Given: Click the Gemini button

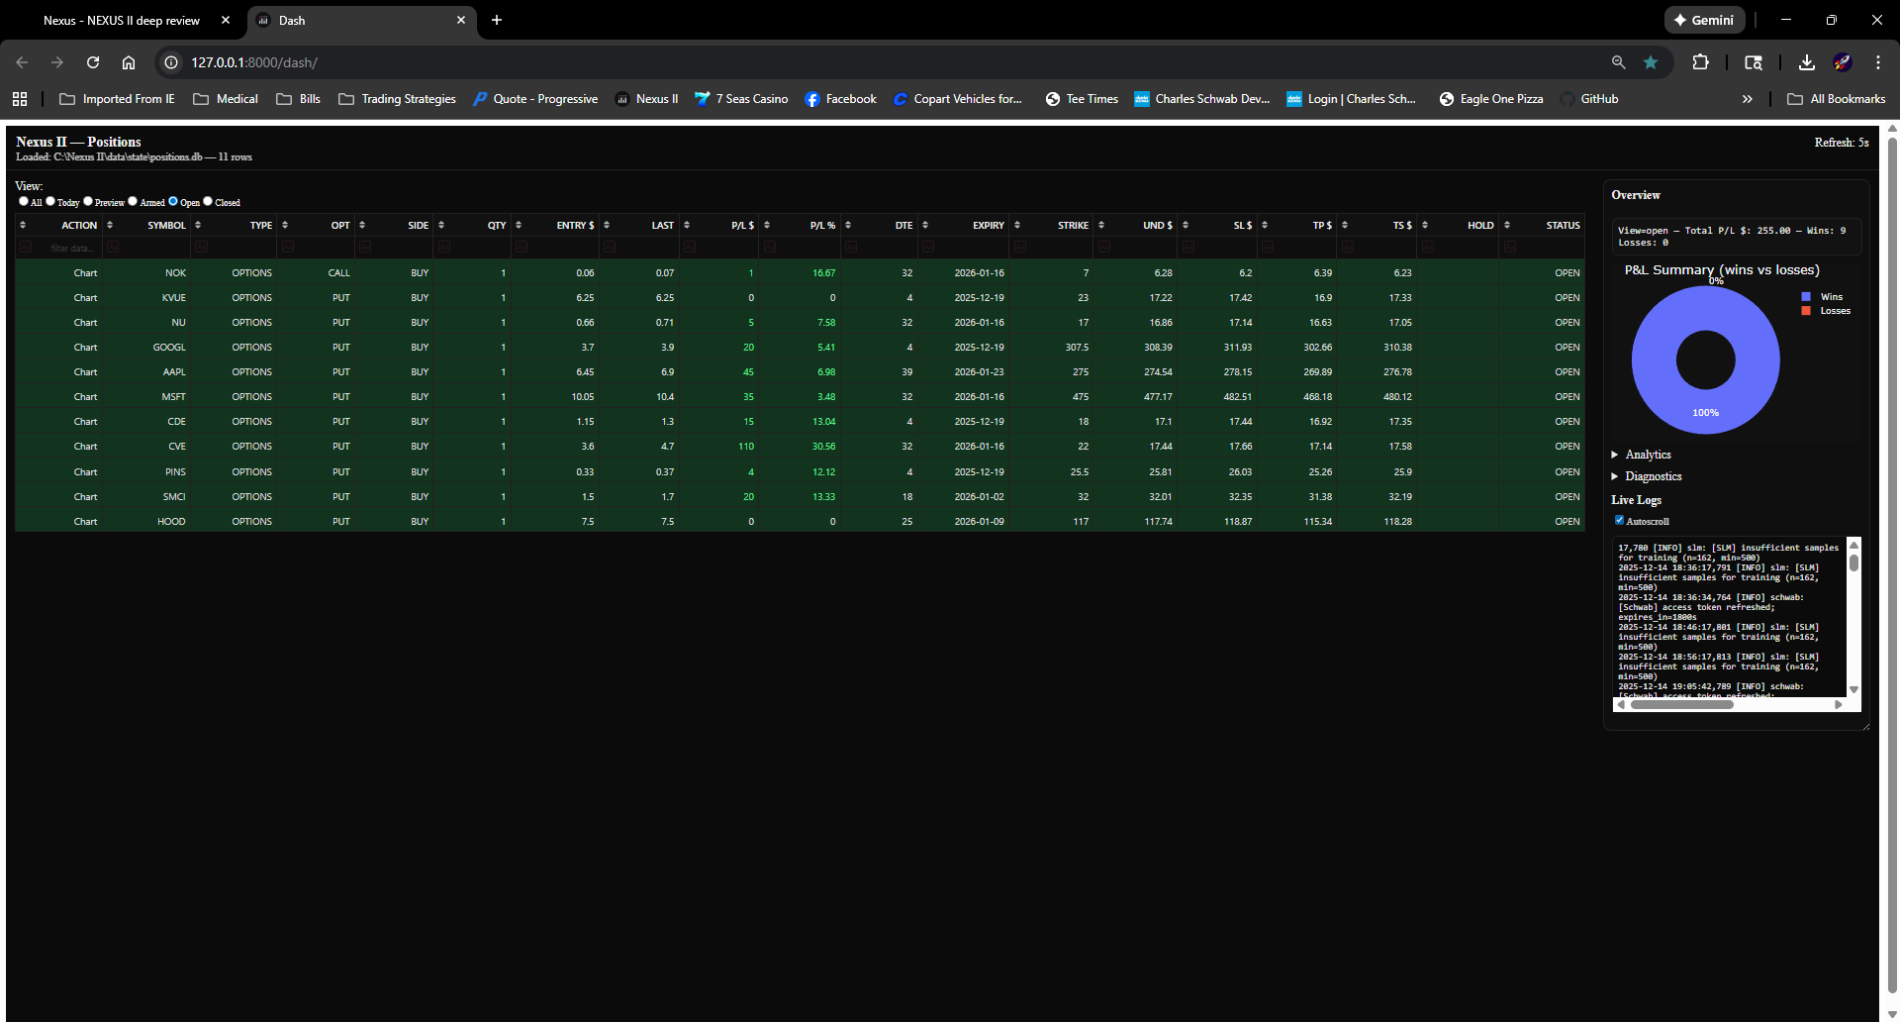Looking at the screenshot, I should coord(1704,20).
